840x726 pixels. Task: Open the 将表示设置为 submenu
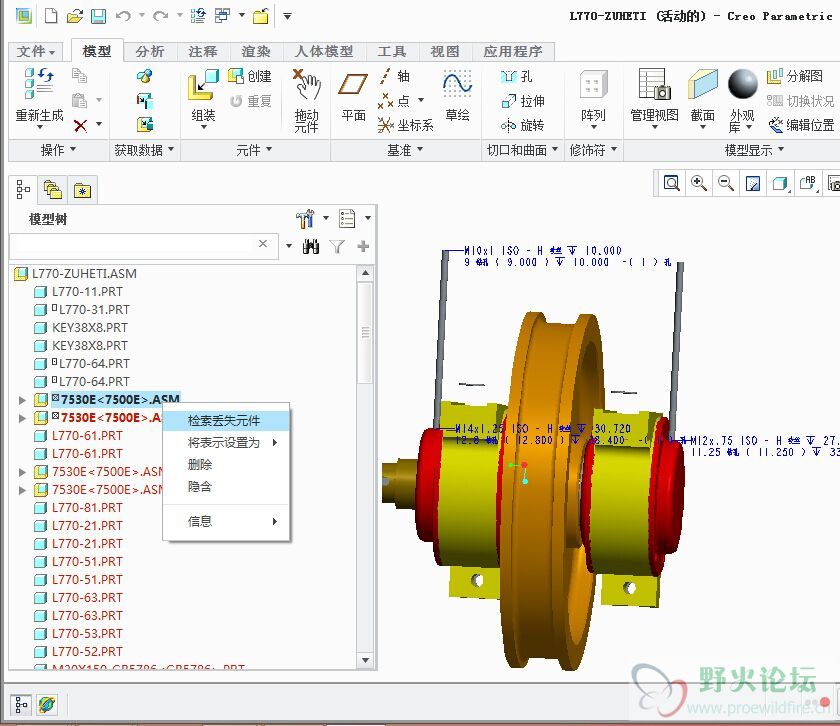click(x=226, y=443)
